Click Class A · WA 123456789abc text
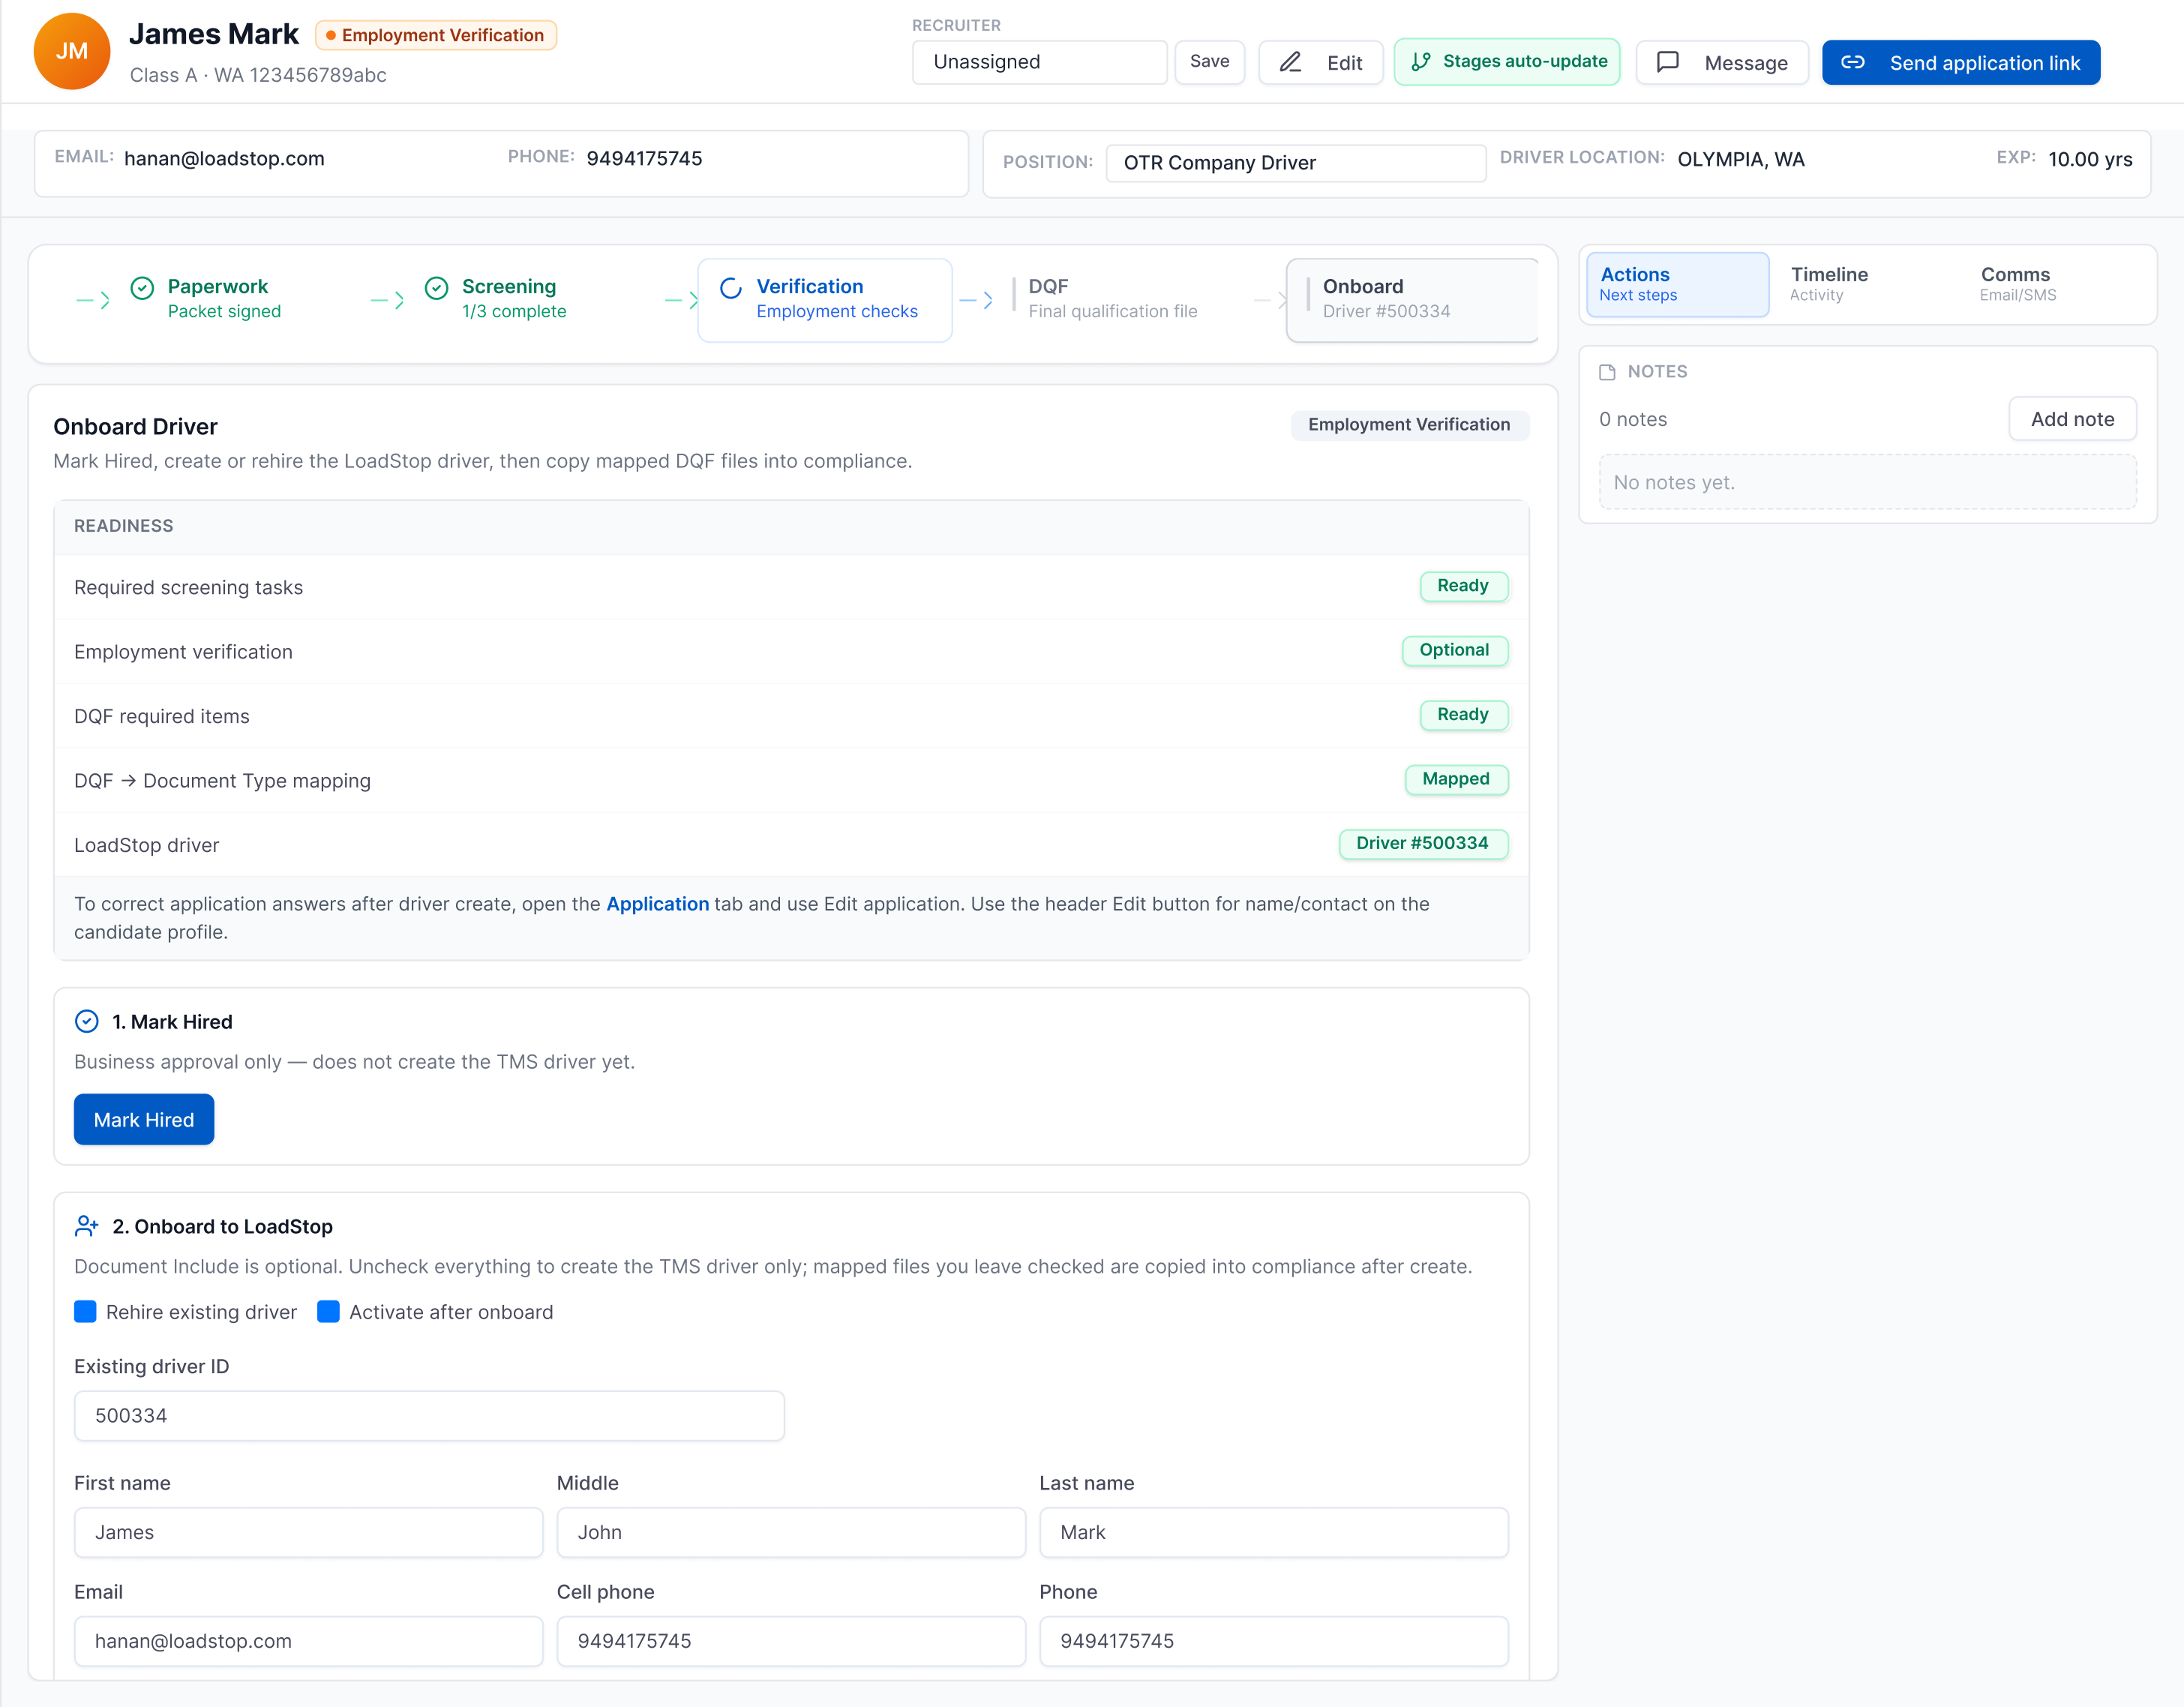 coord(258,75)
